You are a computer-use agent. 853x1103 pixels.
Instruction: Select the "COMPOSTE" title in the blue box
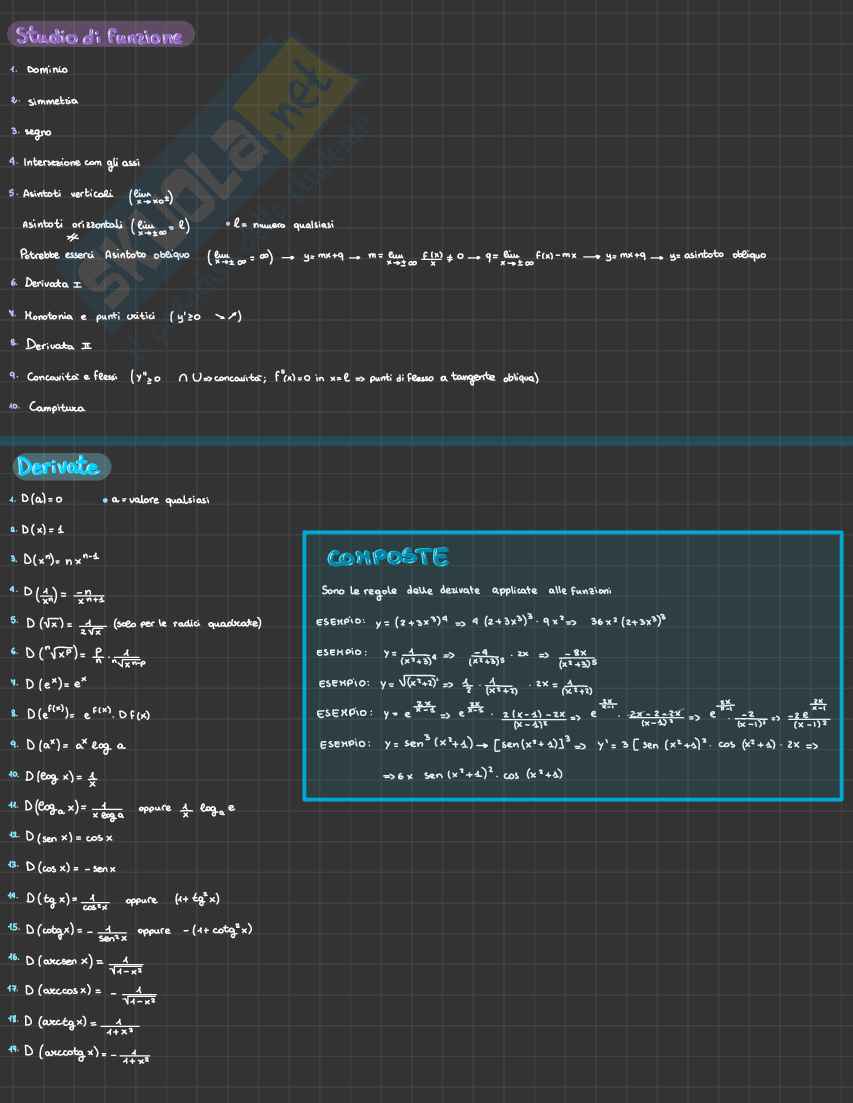click(x=387, y=557)
